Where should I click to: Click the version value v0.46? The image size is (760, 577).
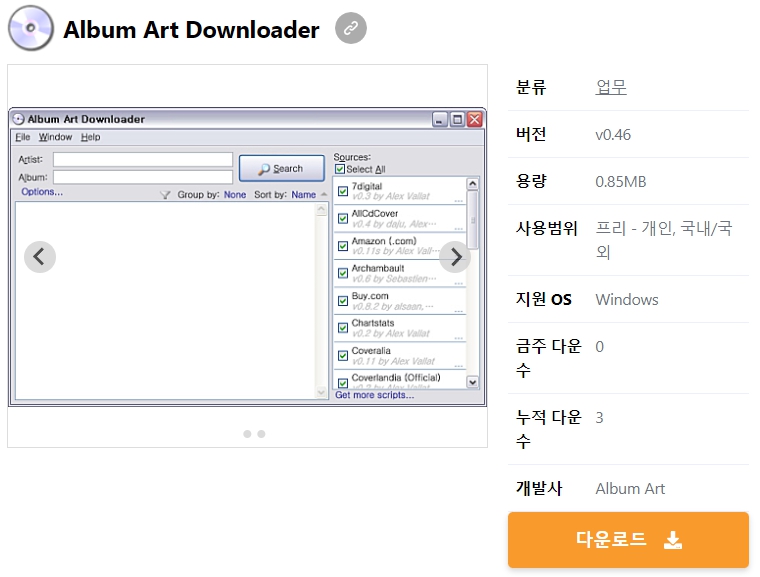[613, 135]
